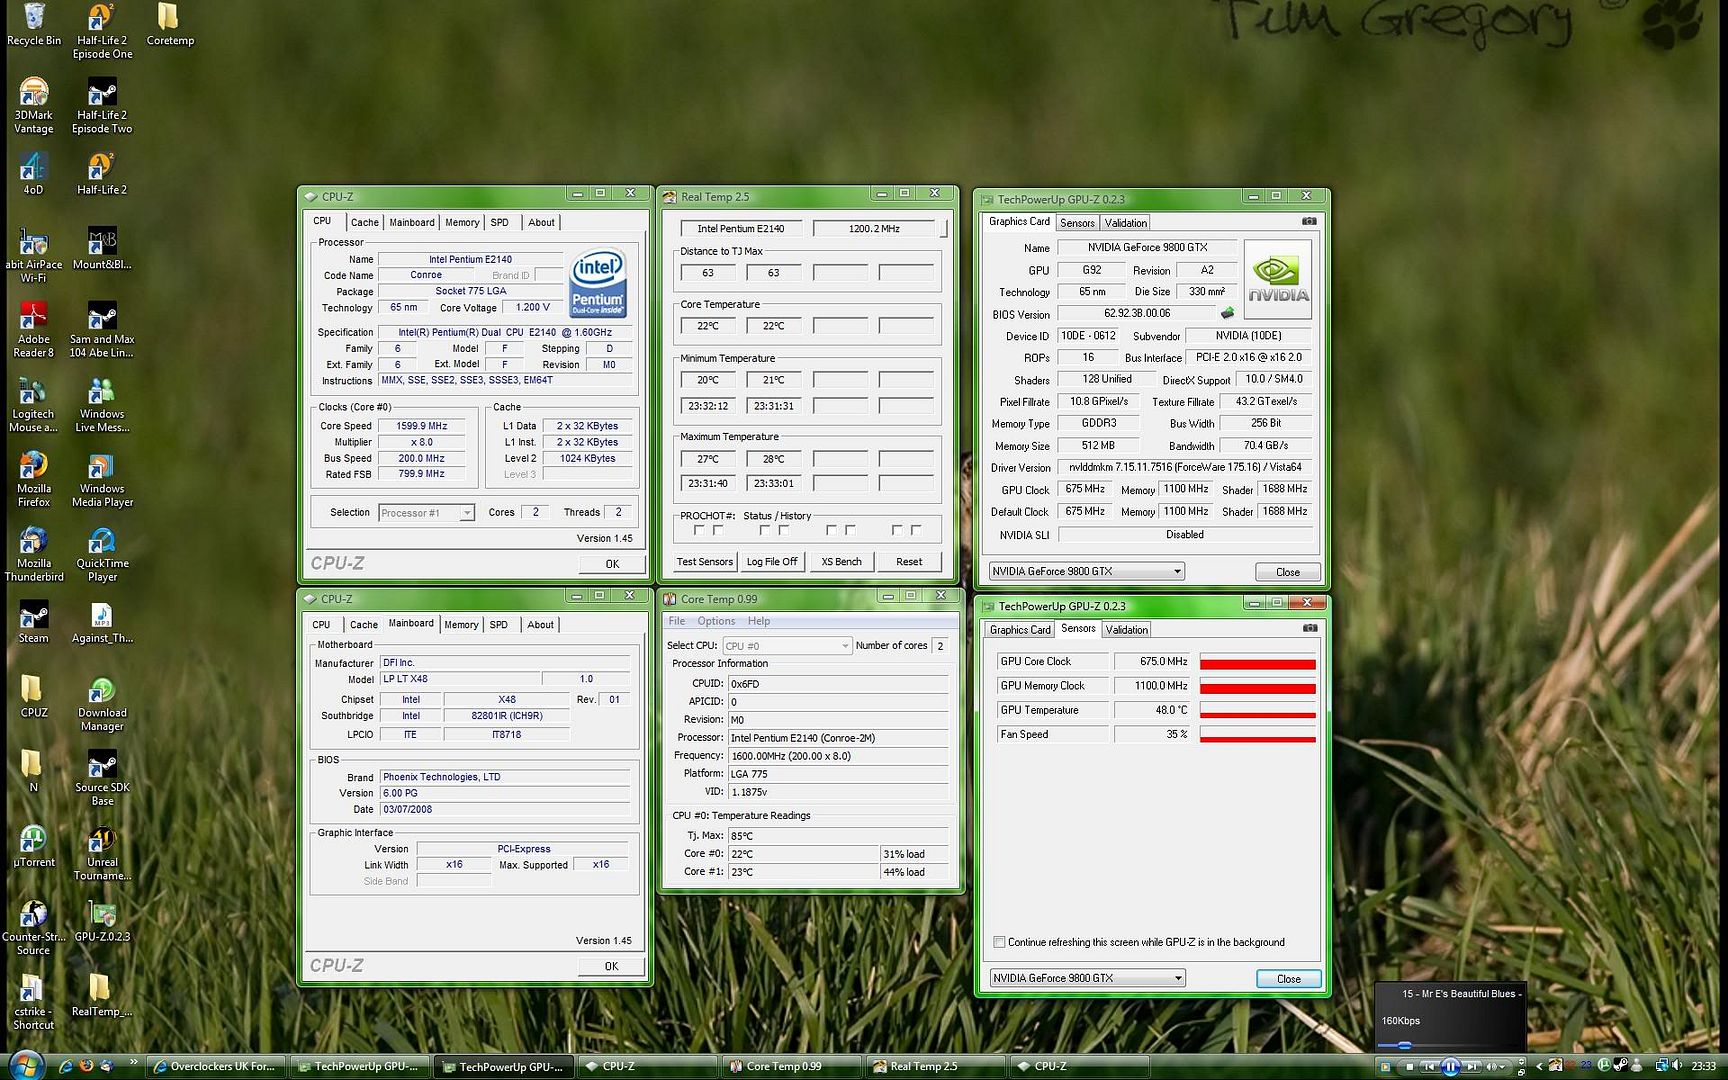
Task: Launch Counter-Strike Source desktop shortcut
Action: pyautogui.click(x=33, y=927)
